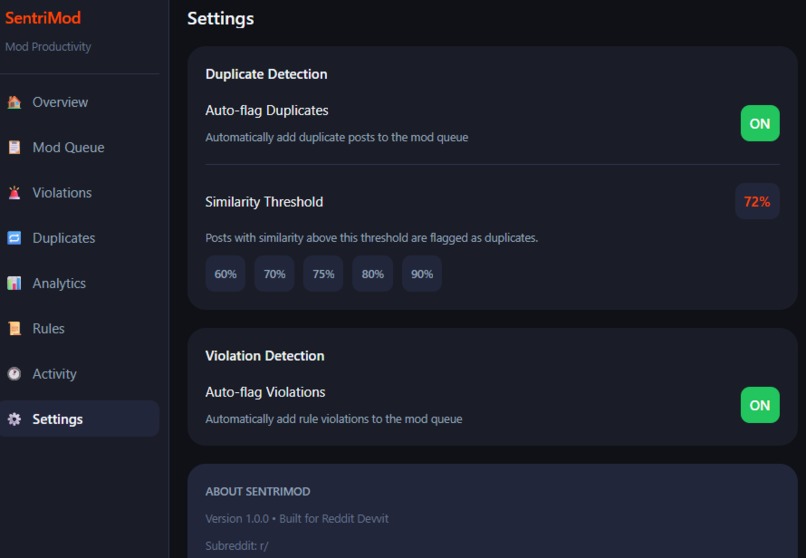Click the ABOUT SENTRIMOD heading
Image resolution: width=806 pixels, height=558 pixels.
pos(258,491)
